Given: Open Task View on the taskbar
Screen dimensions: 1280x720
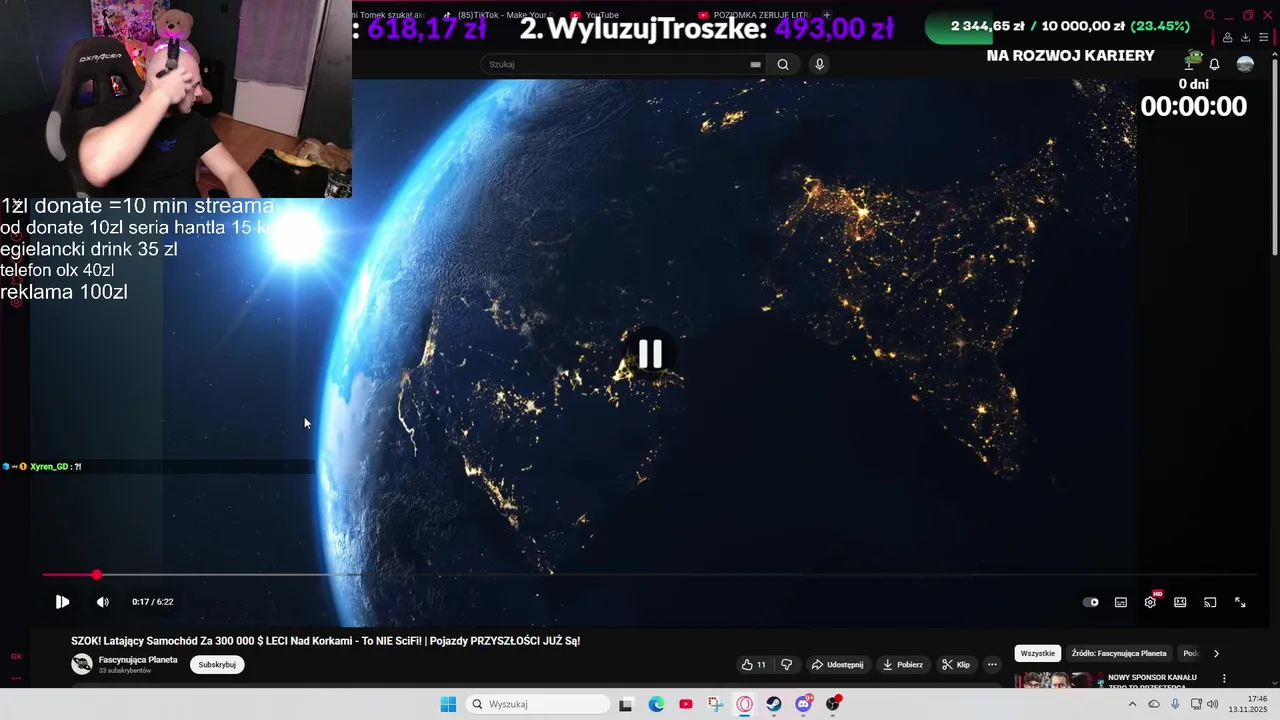Looking at the screenshot, I should click(x=626, y=704).
